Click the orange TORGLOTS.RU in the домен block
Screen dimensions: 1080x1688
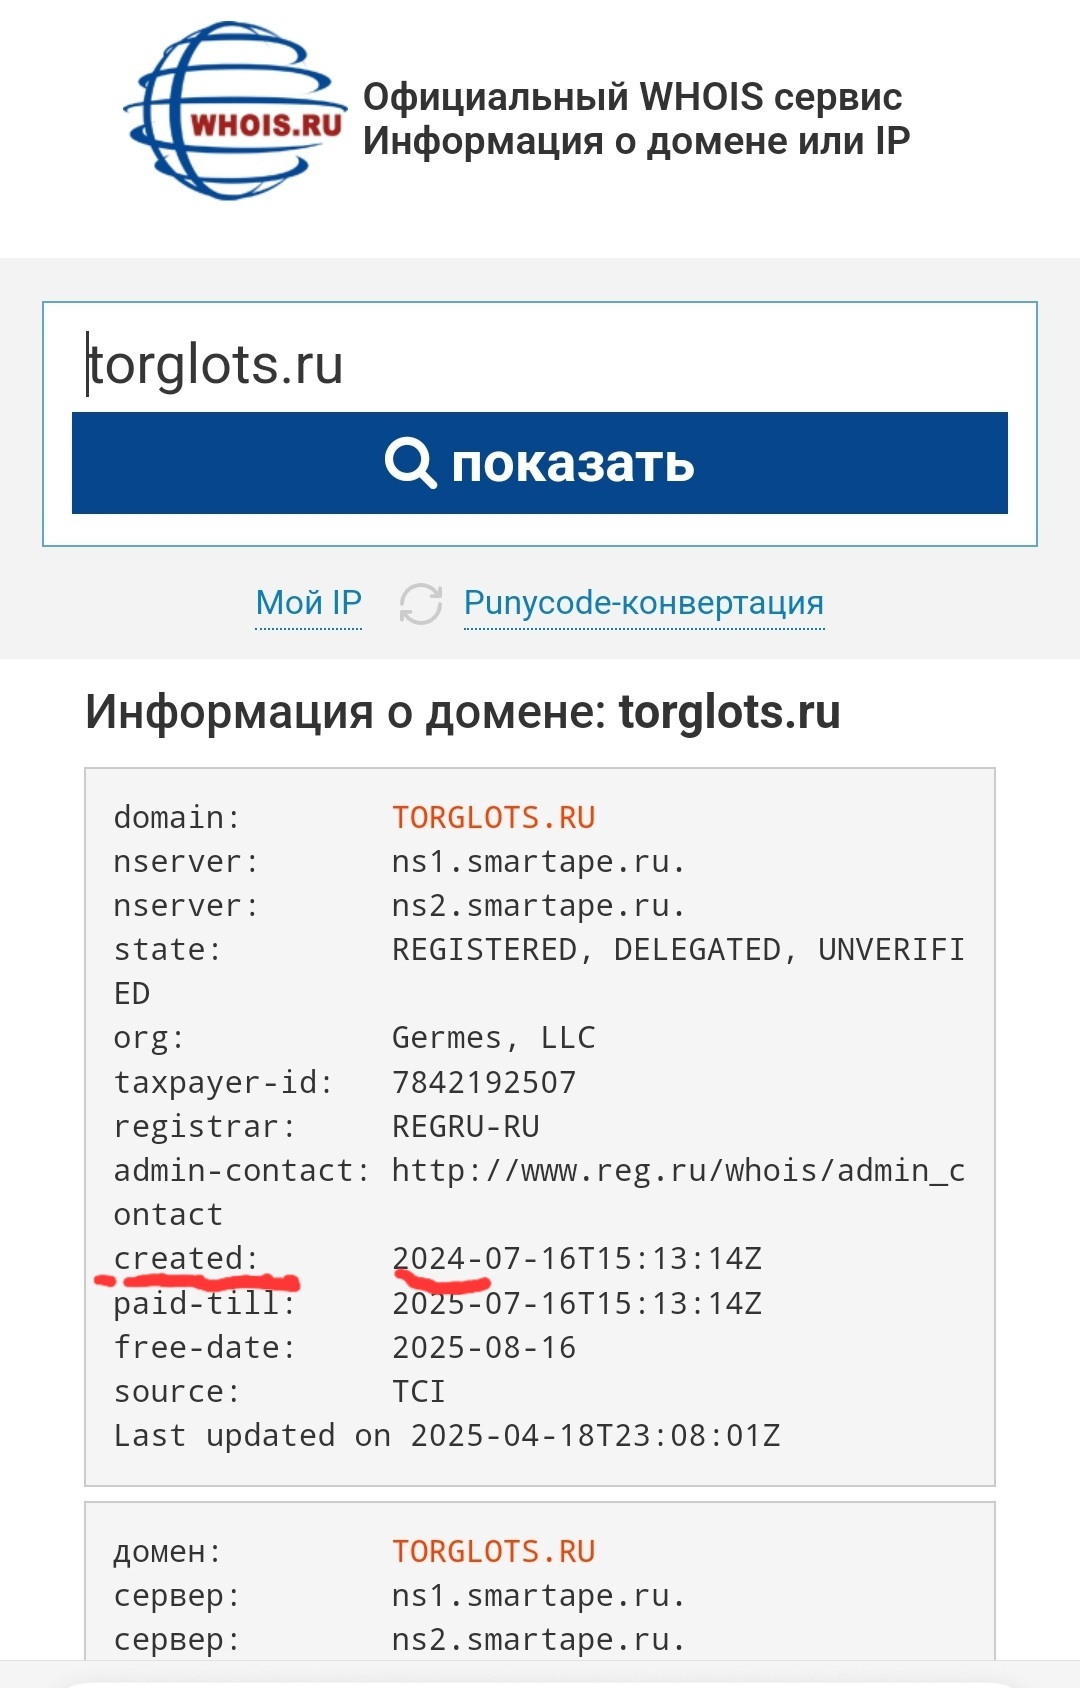(x=493, y=1552)
